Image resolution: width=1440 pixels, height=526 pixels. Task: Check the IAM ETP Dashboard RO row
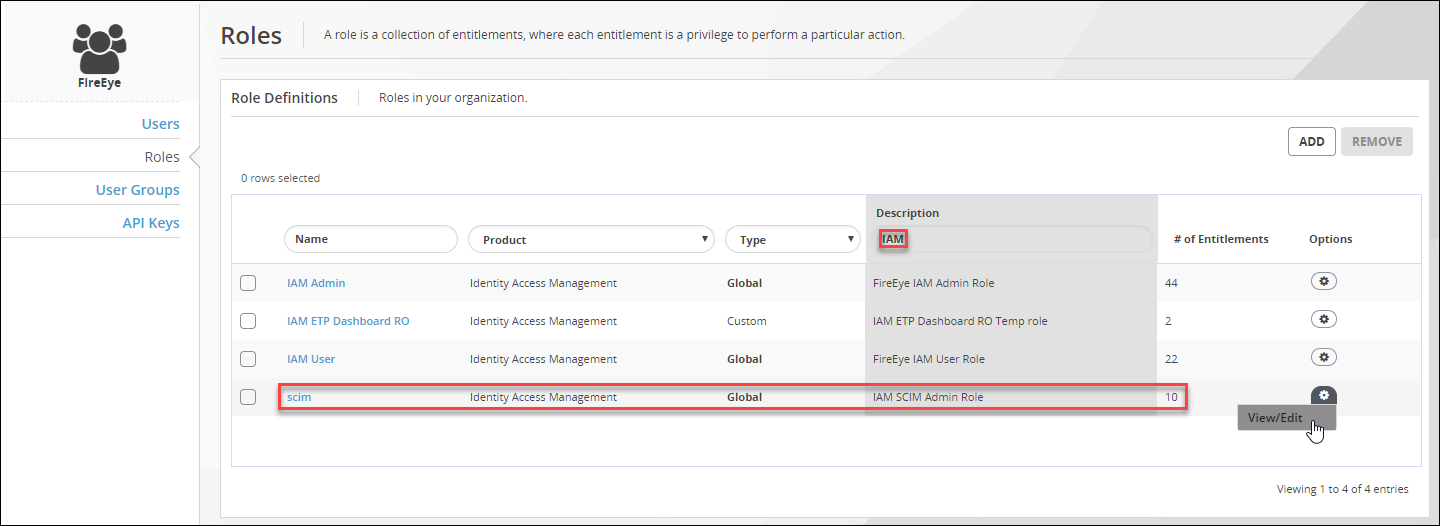[x=248, y=321]
